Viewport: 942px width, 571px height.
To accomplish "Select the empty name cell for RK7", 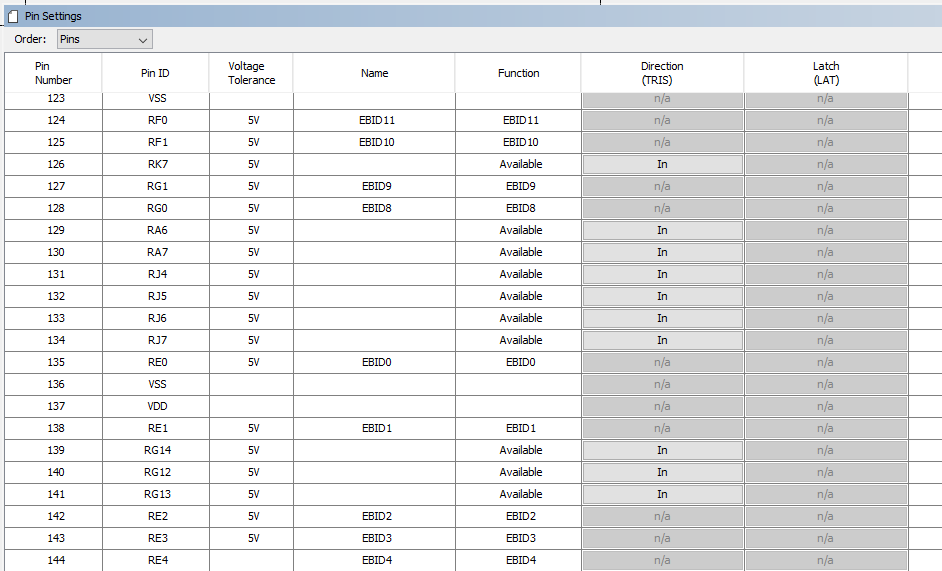I will [374, 164].
